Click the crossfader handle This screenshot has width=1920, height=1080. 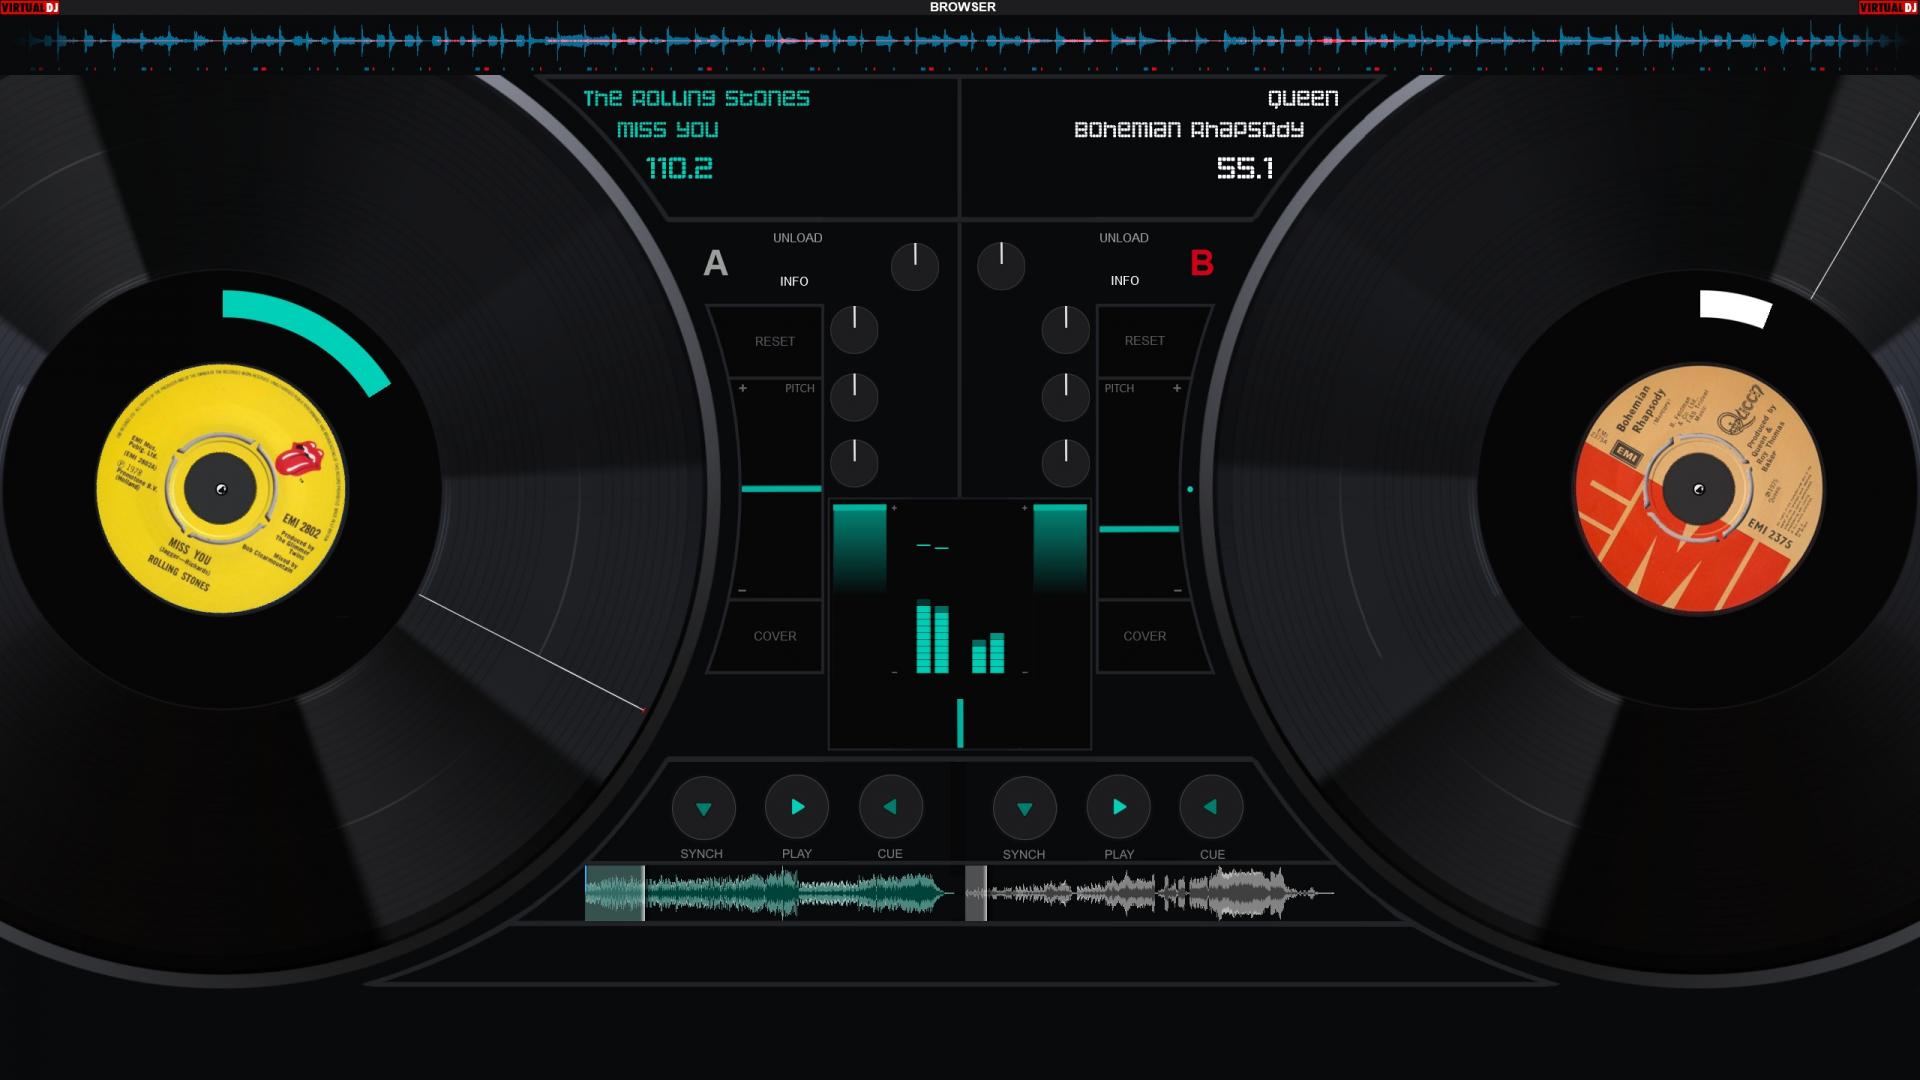pyautogui.click(x=960, y=723)
